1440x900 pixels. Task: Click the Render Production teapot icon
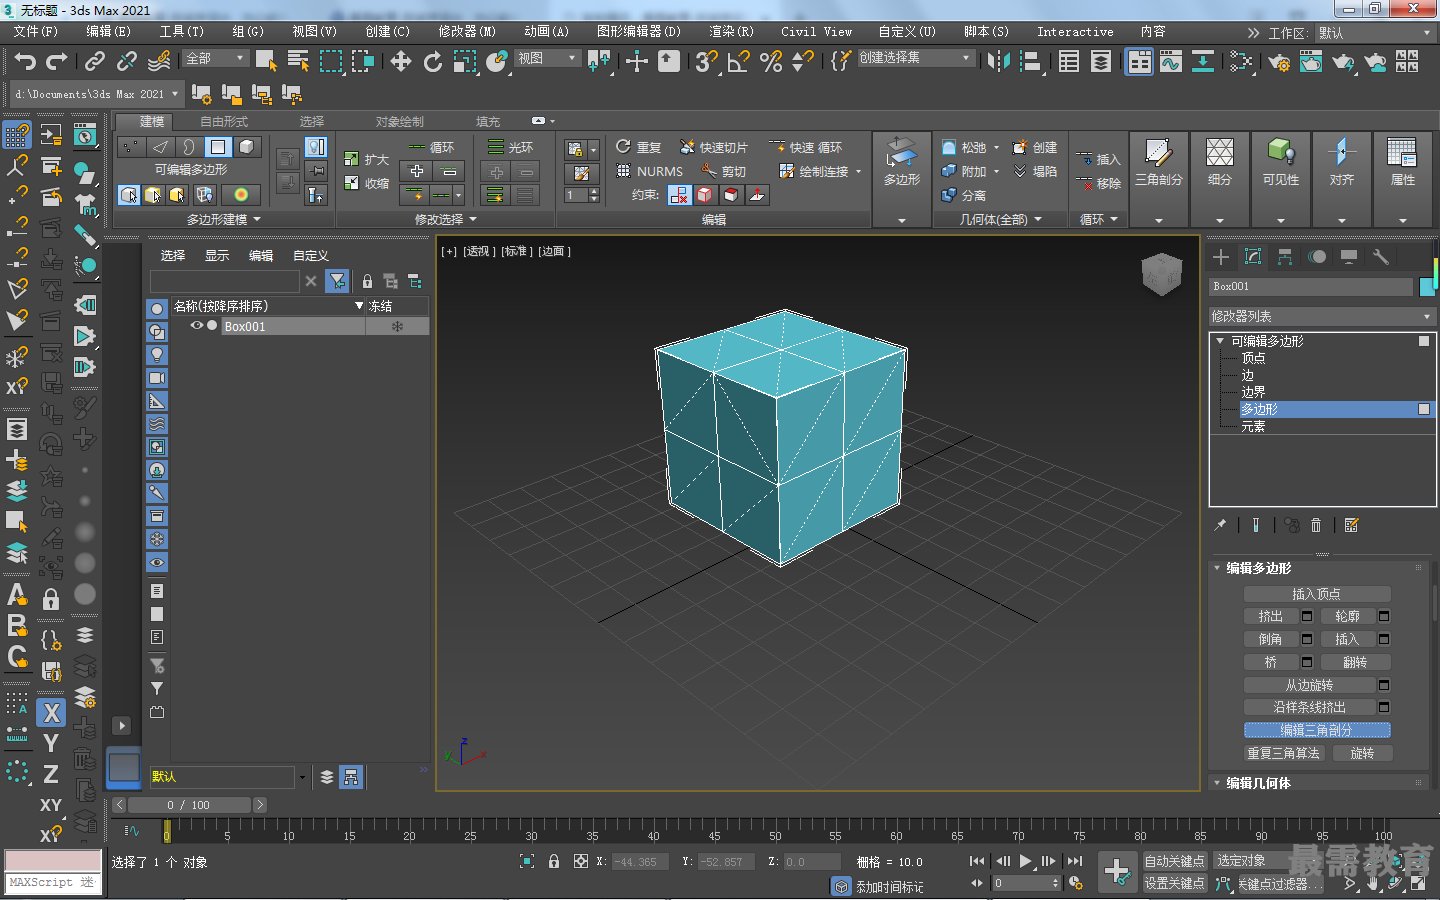pyautogui.click(x=1343, y=62)
